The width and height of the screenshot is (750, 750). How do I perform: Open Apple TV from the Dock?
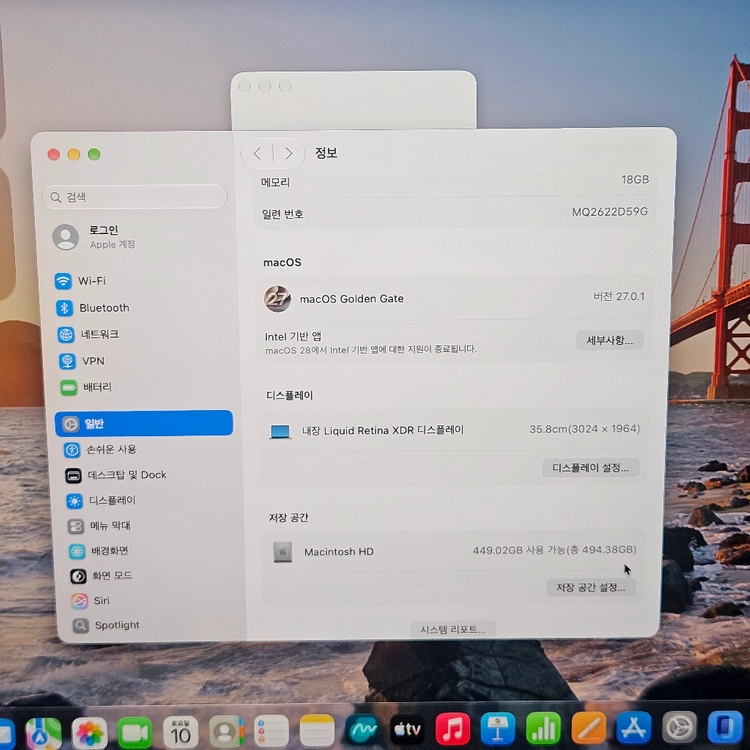408,730
